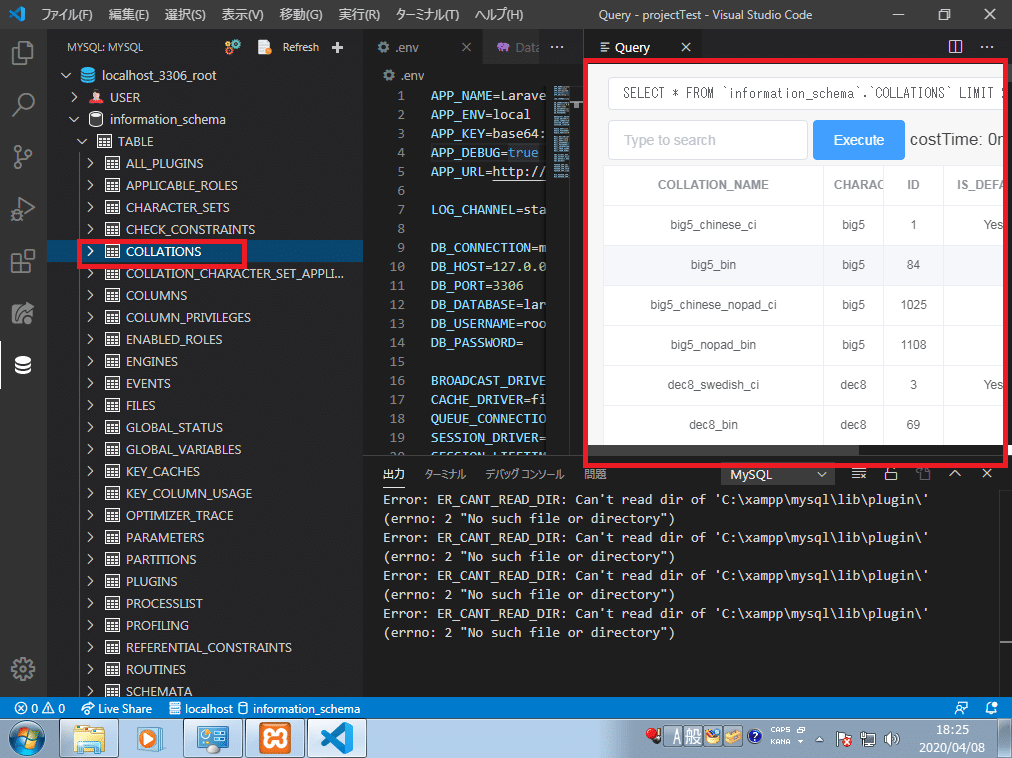1012x758 pixels.
Task: Switch to the ターミナル panel tab
Action: [445, 474]
